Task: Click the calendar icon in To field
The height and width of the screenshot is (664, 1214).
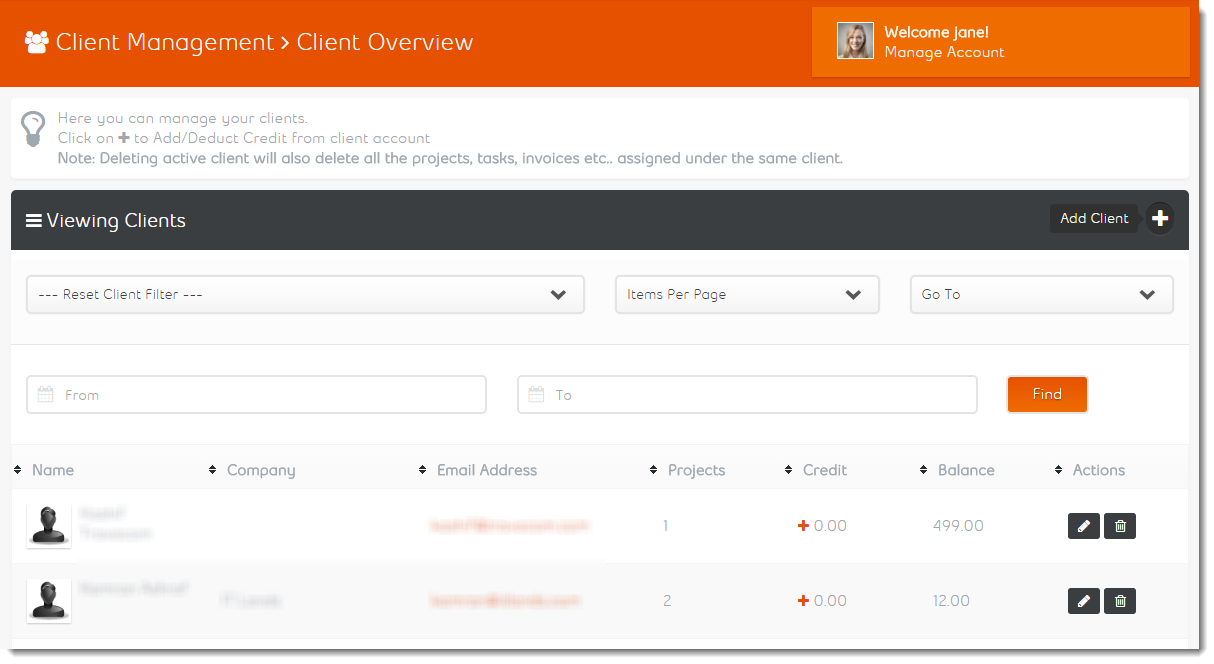Action: [536, 395]
